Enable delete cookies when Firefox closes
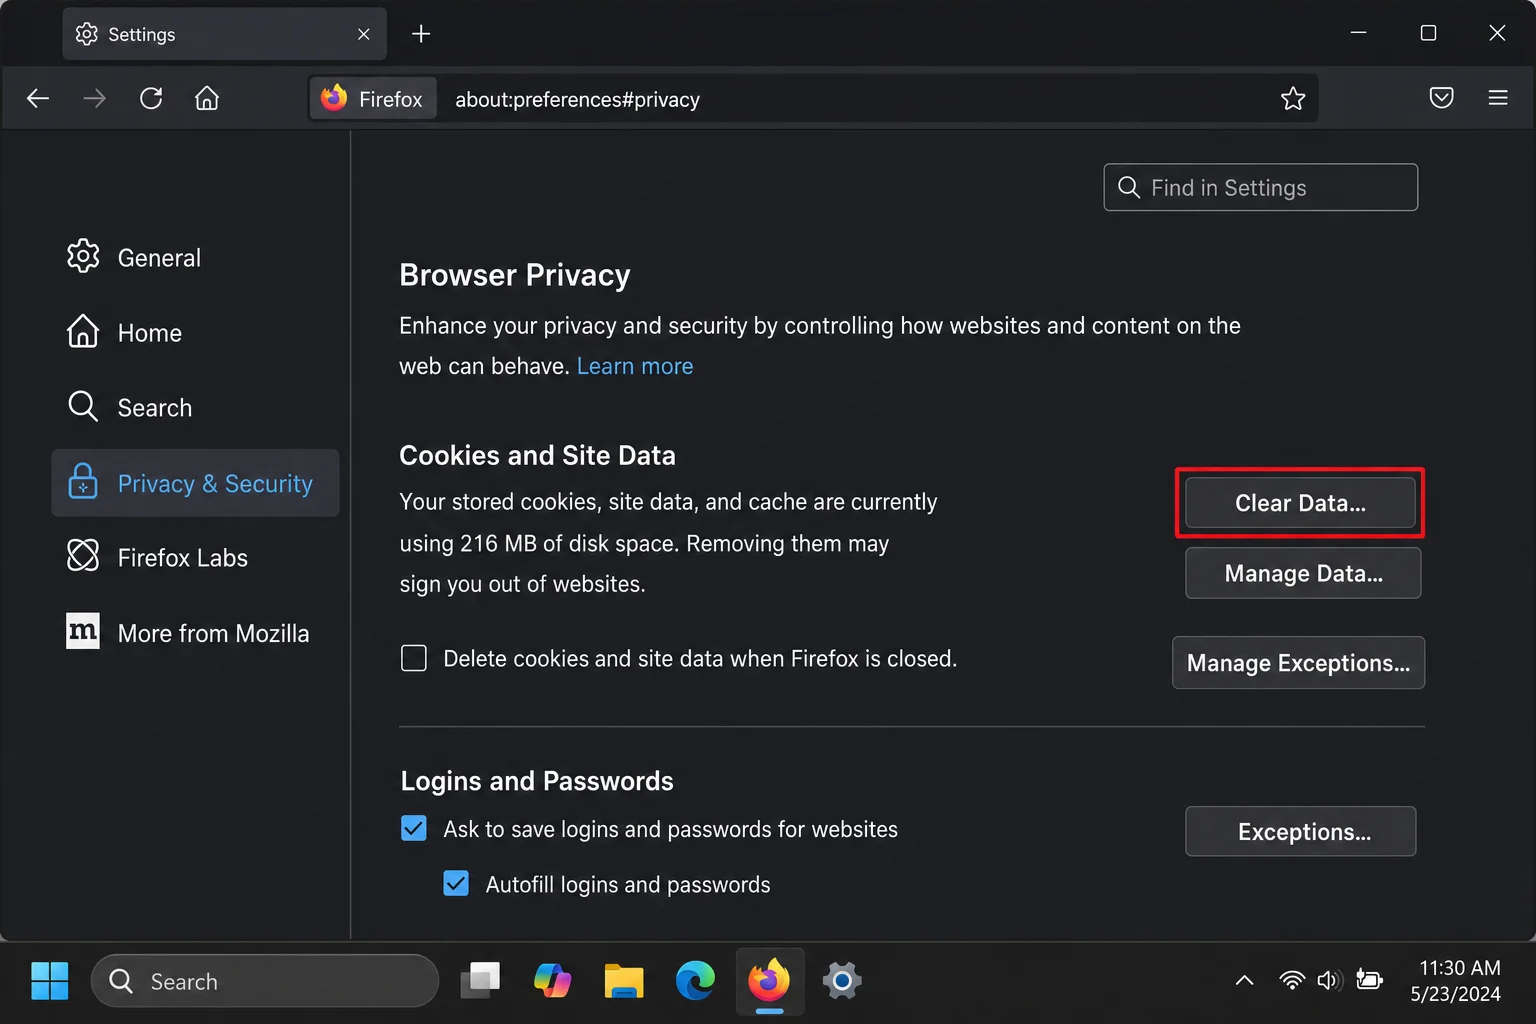Screen dimensions: 1536x1024 click(x=414, y=658)
